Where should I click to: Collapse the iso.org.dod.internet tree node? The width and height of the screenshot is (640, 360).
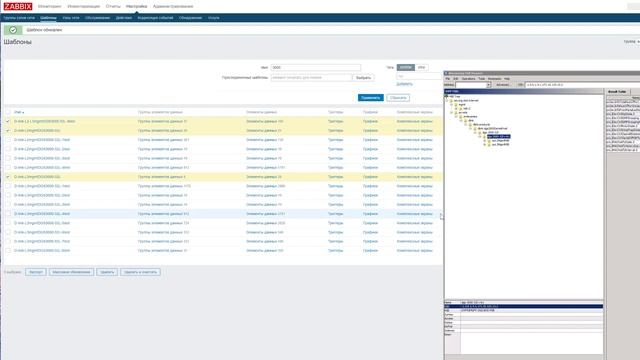pyautogui.click(x=447, y=100)
